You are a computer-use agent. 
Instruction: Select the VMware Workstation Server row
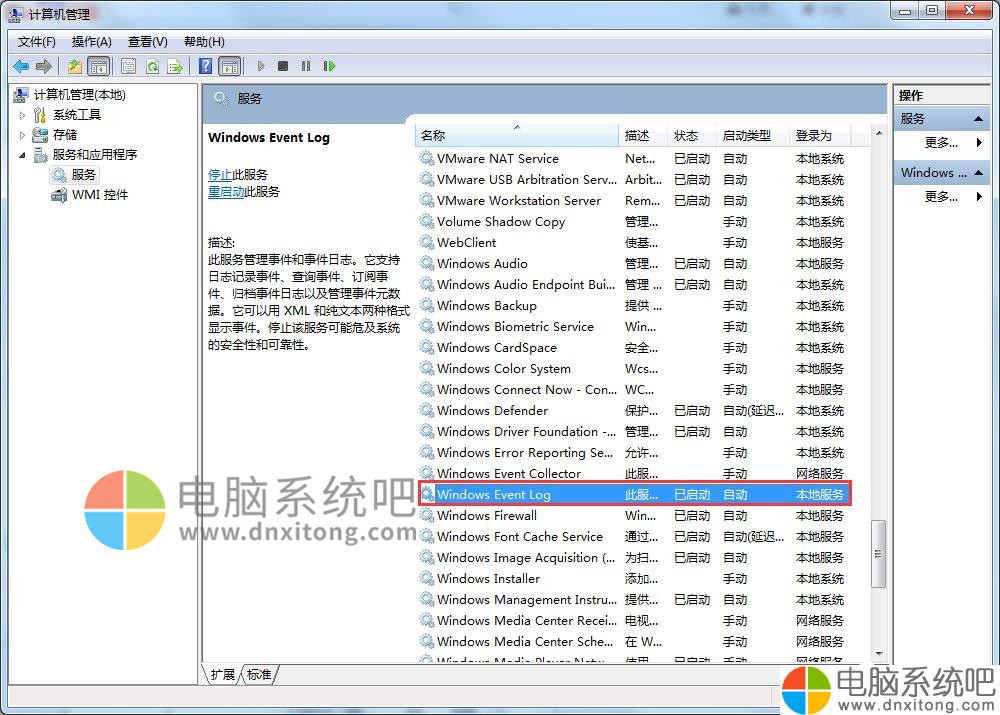point(634,200)
